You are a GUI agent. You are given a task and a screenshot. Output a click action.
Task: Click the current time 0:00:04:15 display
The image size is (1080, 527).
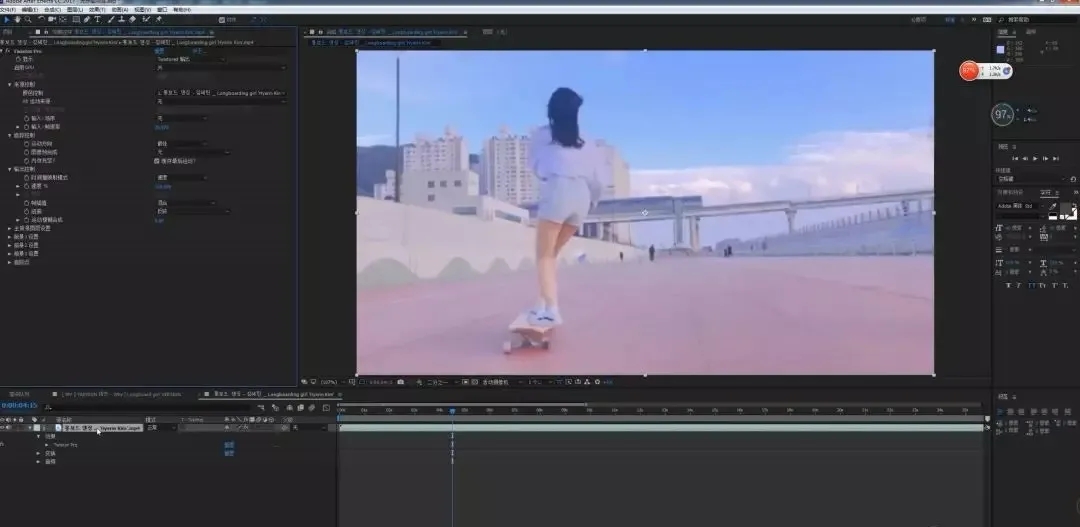(19, 406)
